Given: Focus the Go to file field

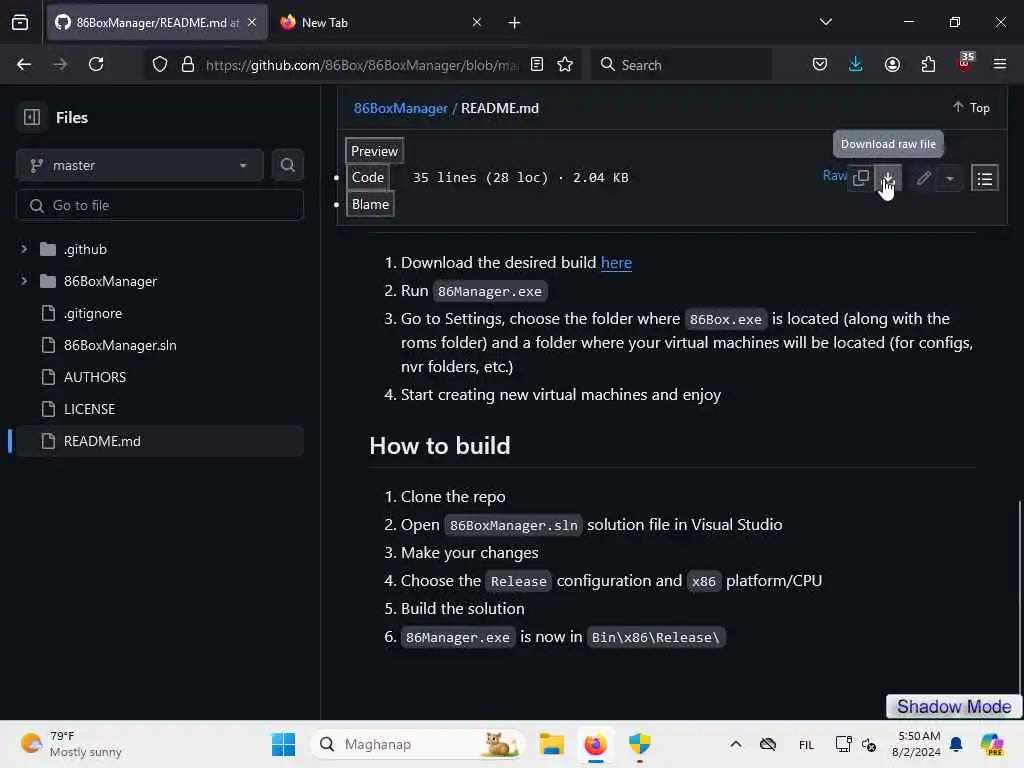Looking at the screenshot, I should [160, 205].
